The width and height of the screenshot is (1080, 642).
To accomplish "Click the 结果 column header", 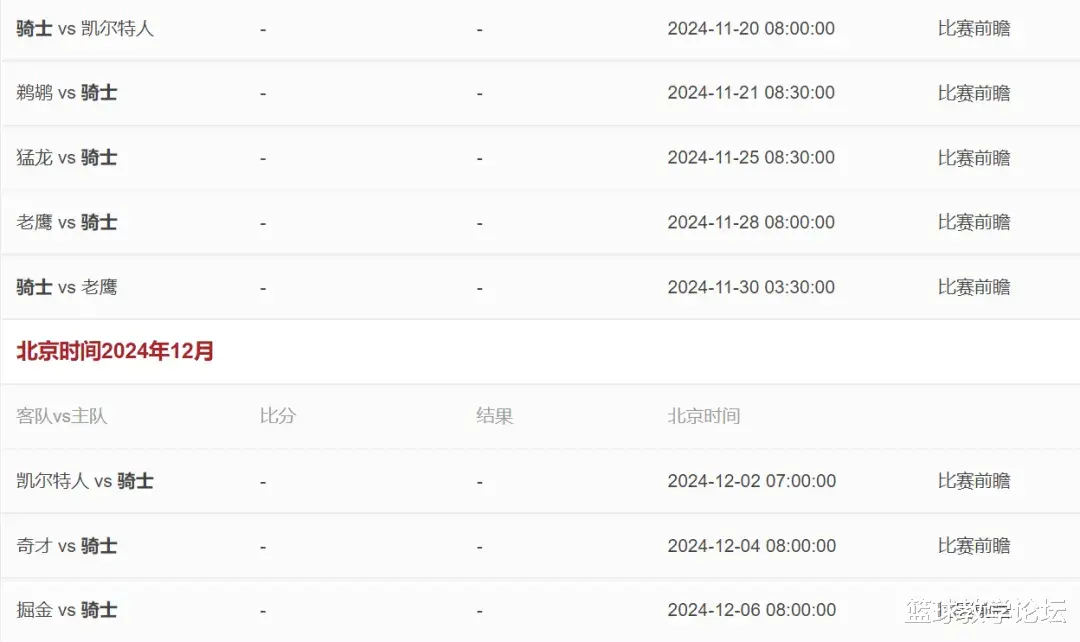I will (x=495, y=416).
